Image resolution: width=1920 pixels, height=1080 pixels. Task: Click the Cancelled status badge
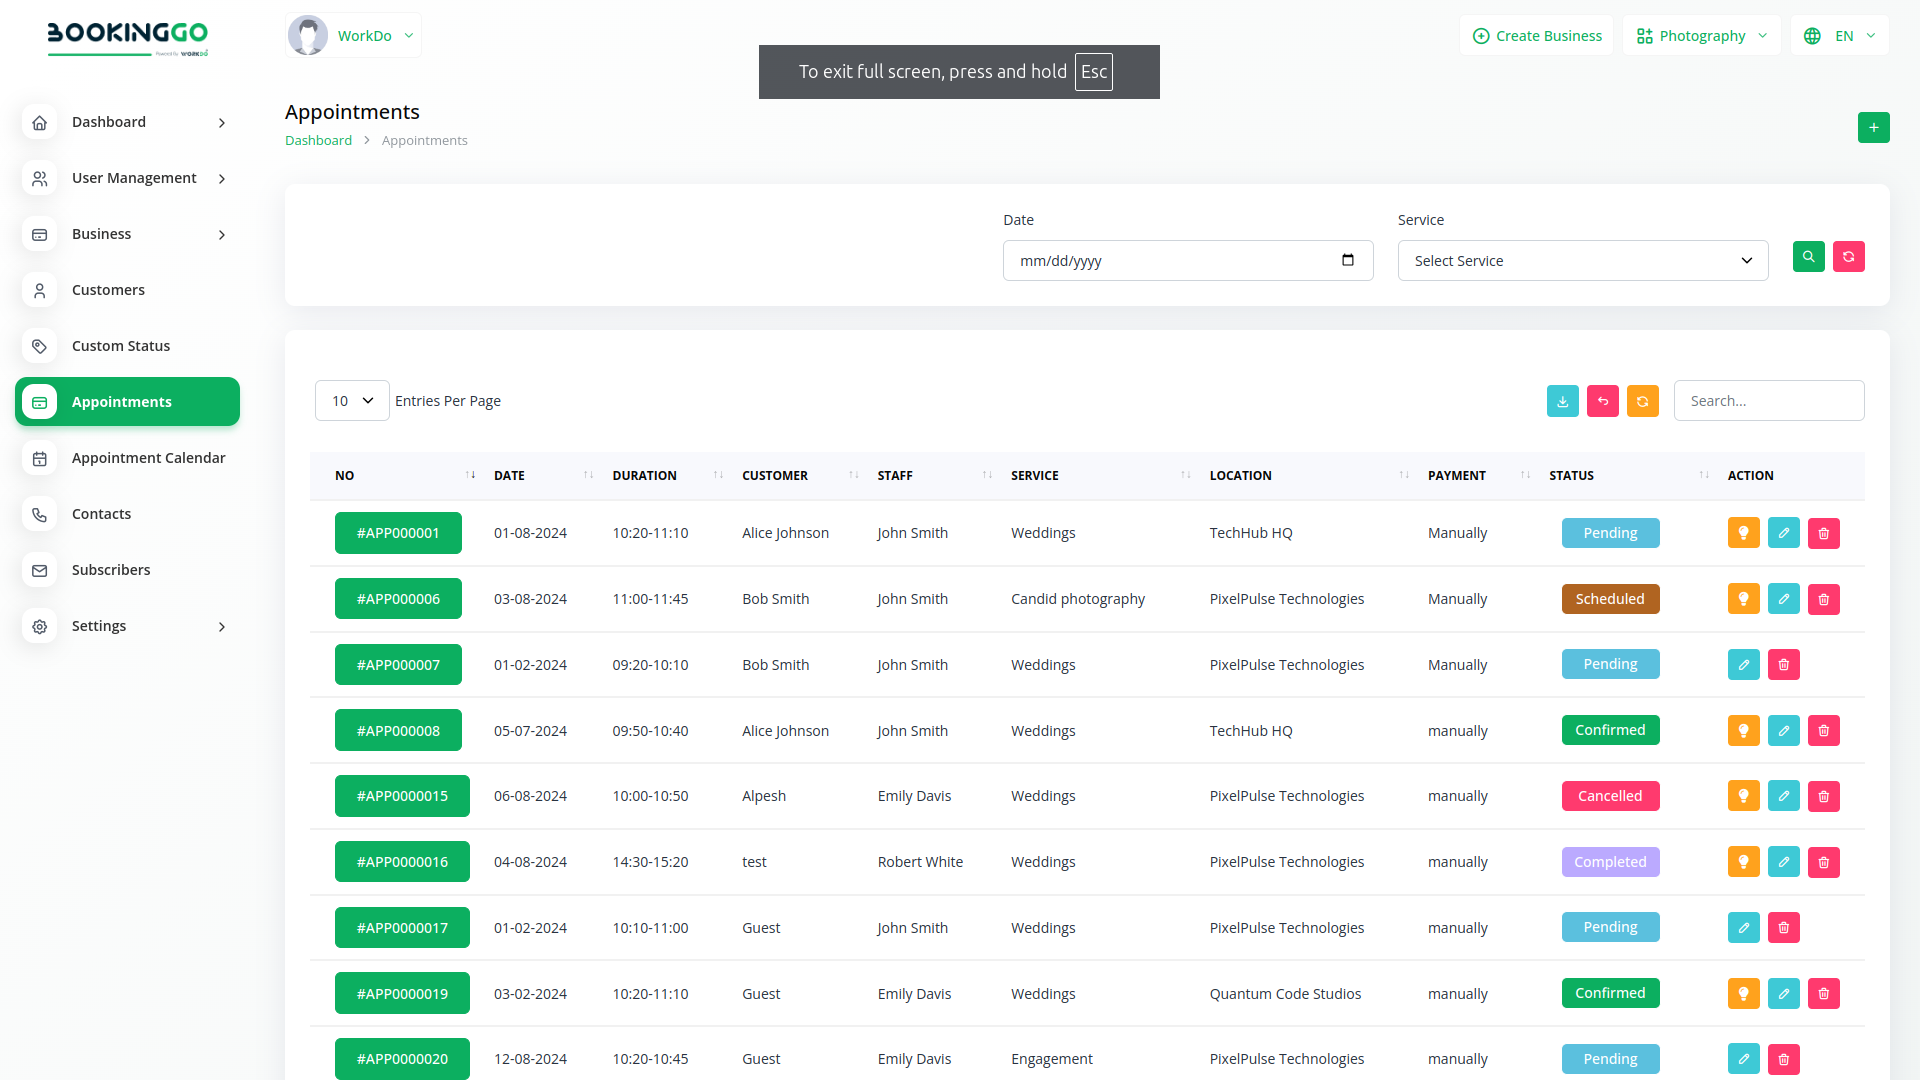[1610, 796]
